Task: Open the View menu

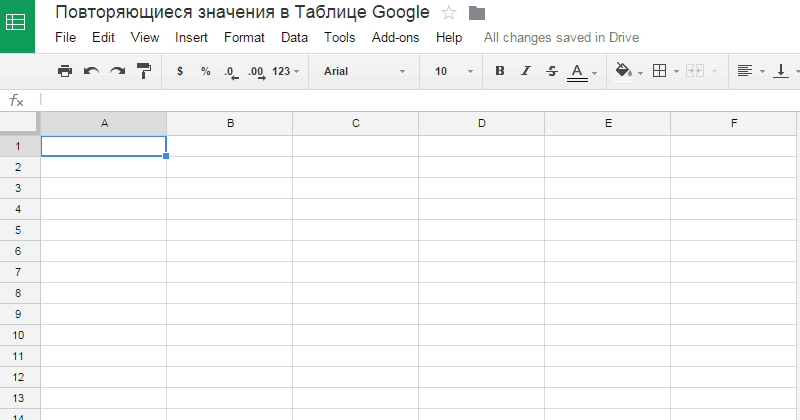Action: 145,38
